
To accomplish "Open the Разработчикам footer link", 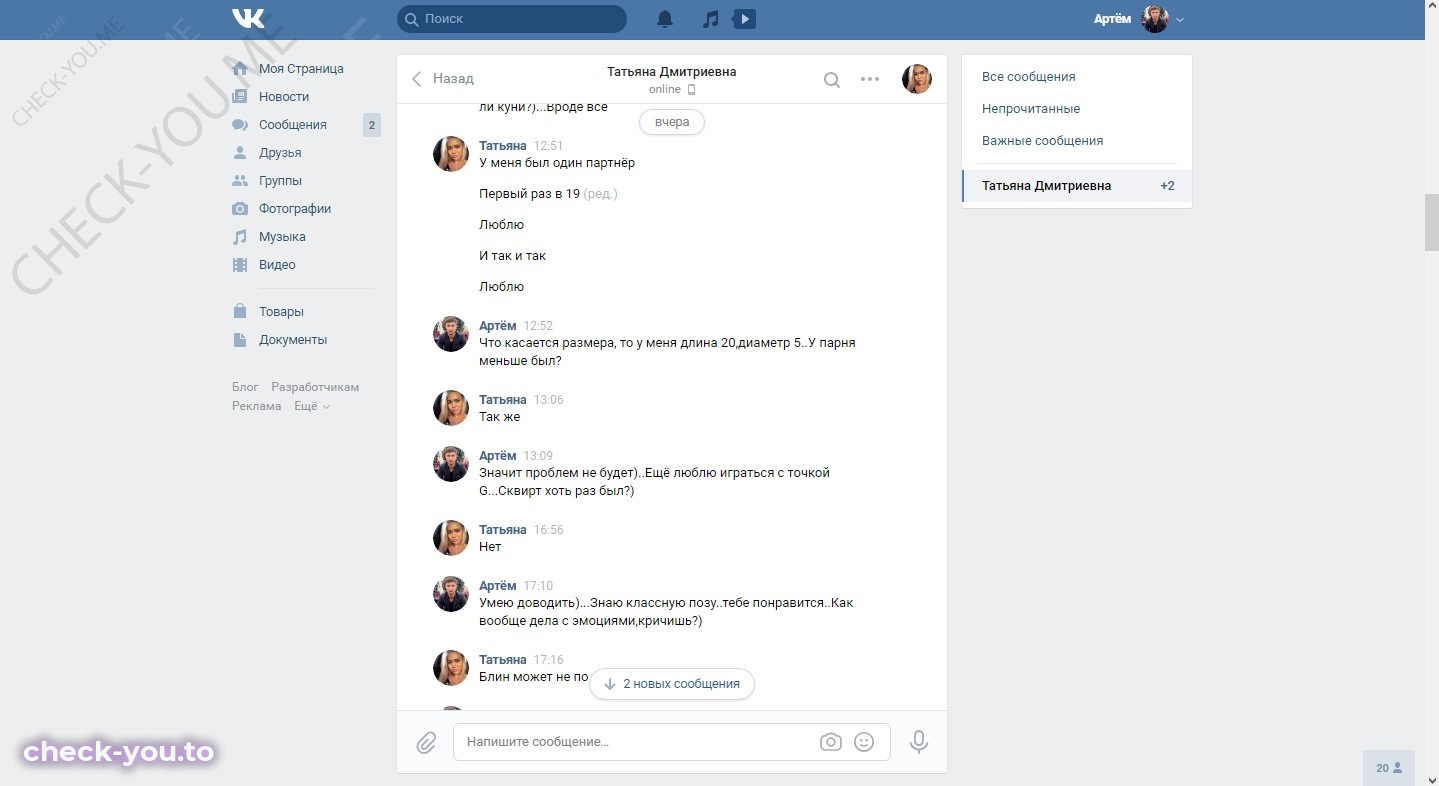I will [315, 387].
